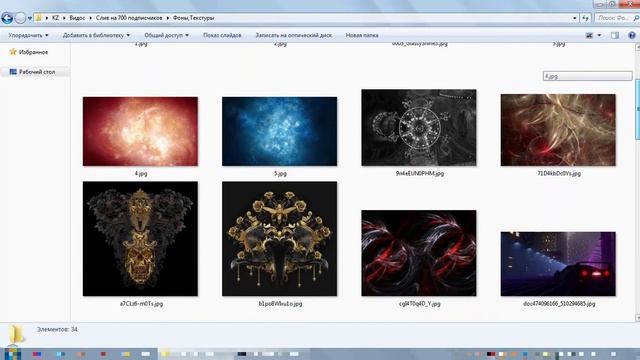Select the blue nebula thumbnail 5.jpg
This screenshot has height=360, width=640.
pyautogui.click(x=280, y=131)
